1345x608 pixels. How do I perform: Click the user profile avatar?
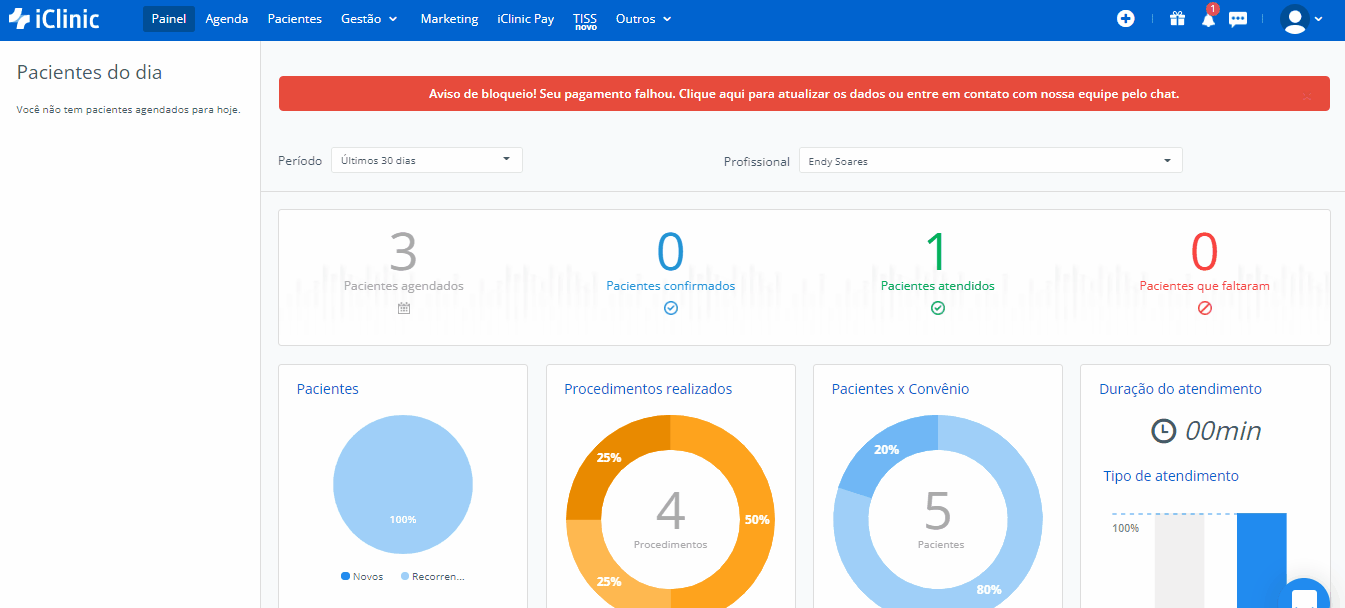coord(1295,19)
